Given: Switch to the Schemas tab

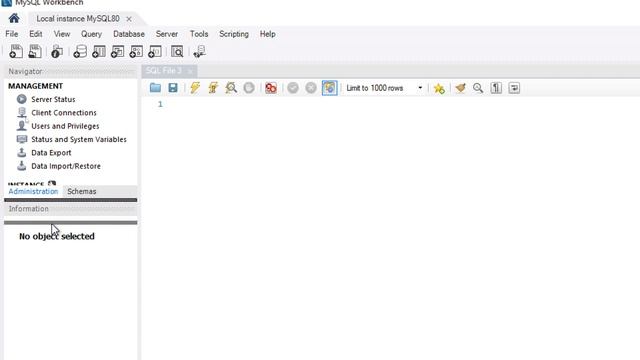Looking at the screenshot, I should click(82, 191).
